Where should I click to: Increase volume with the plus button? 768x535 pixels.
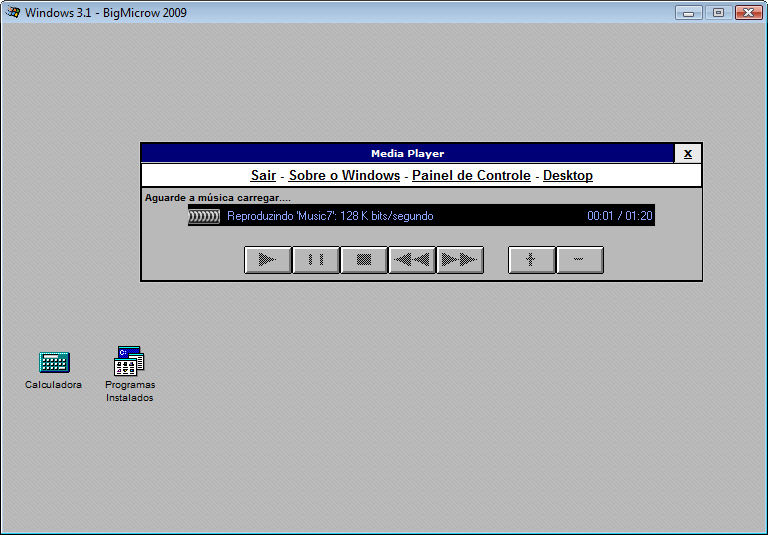pyautogui.click(x=532, y=260)
